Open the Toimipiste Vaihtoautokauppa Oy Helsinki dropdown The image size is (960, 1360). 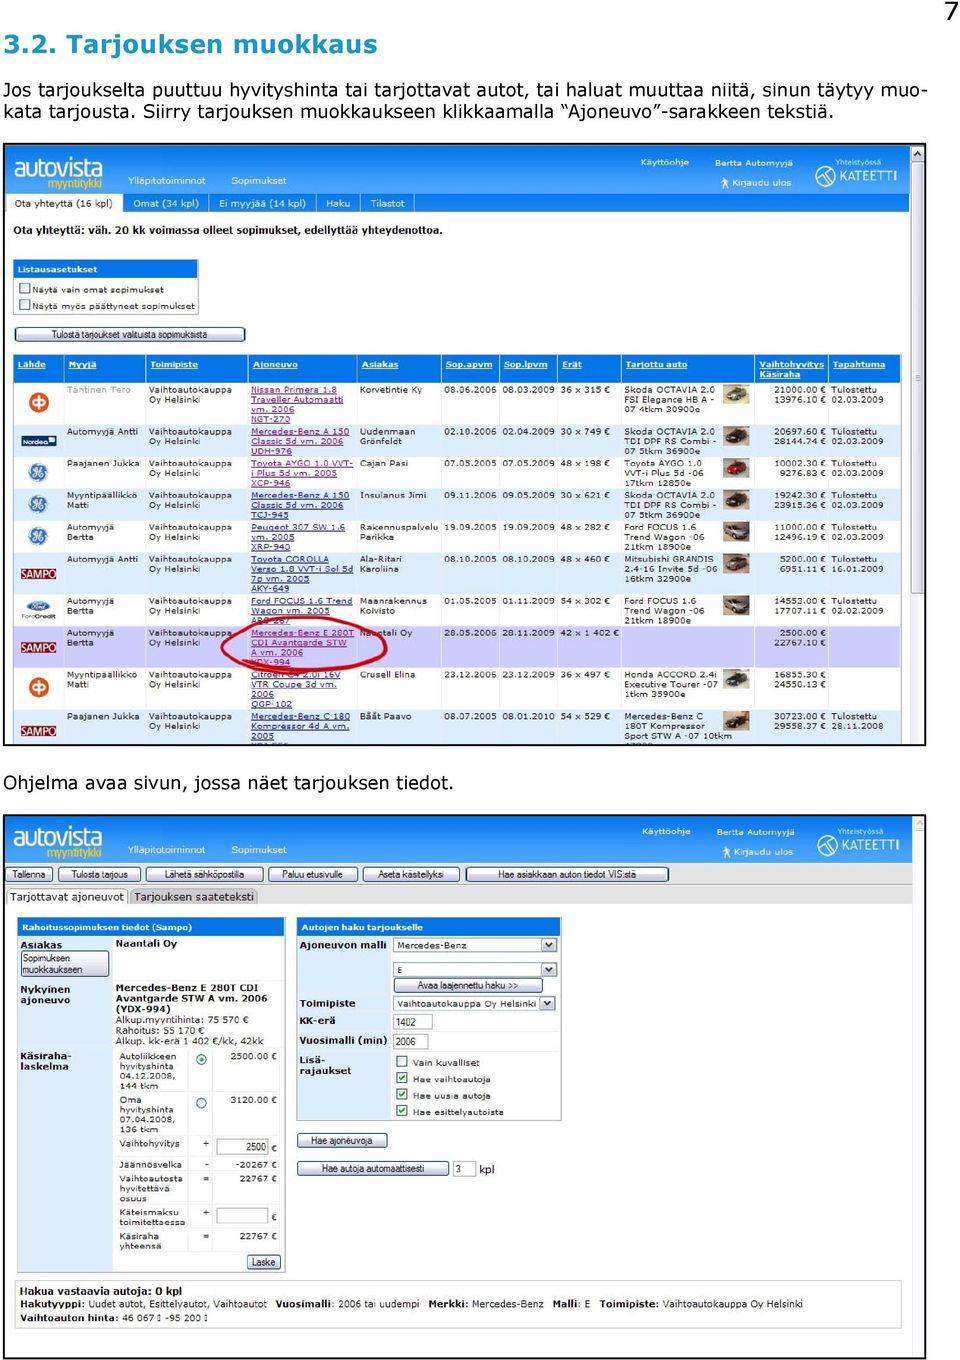click(x=475, y=1003)
